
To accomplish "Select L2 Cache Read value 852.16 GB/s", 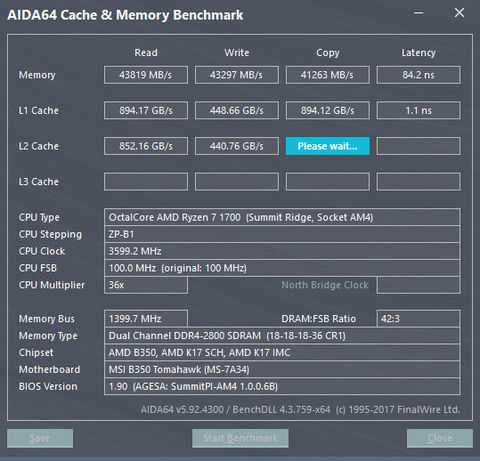I will click(x=146, y=146).
